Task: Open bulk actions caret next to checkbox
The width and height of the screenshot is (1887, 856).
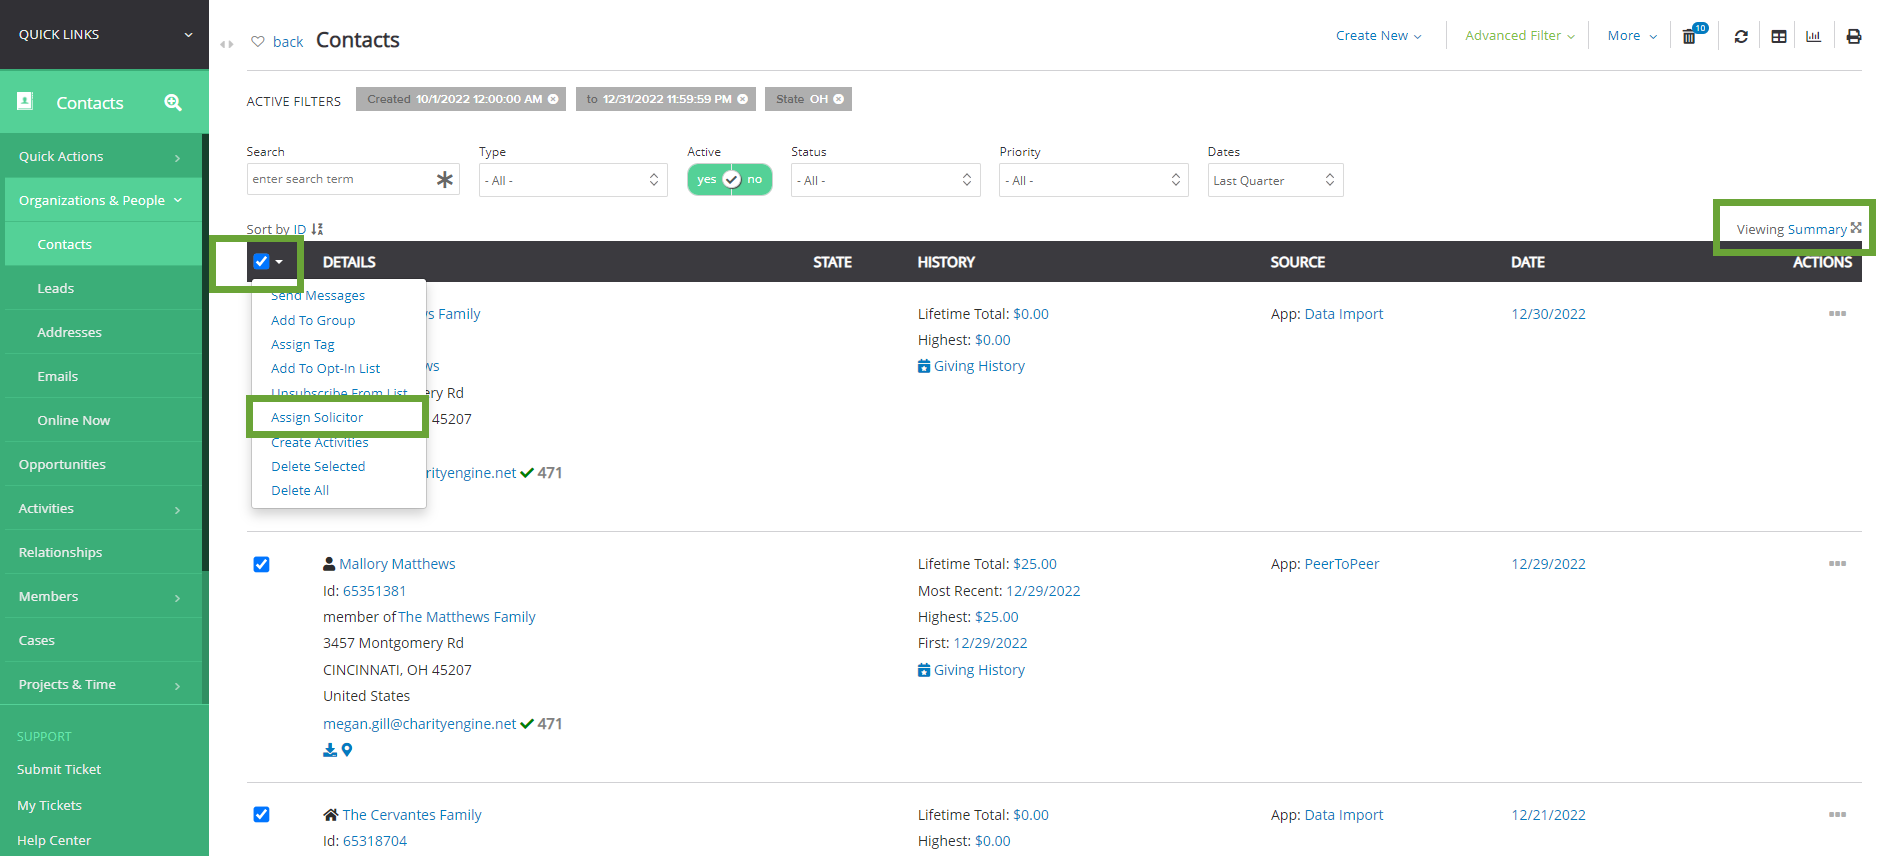Action: (x=279, y=262)
